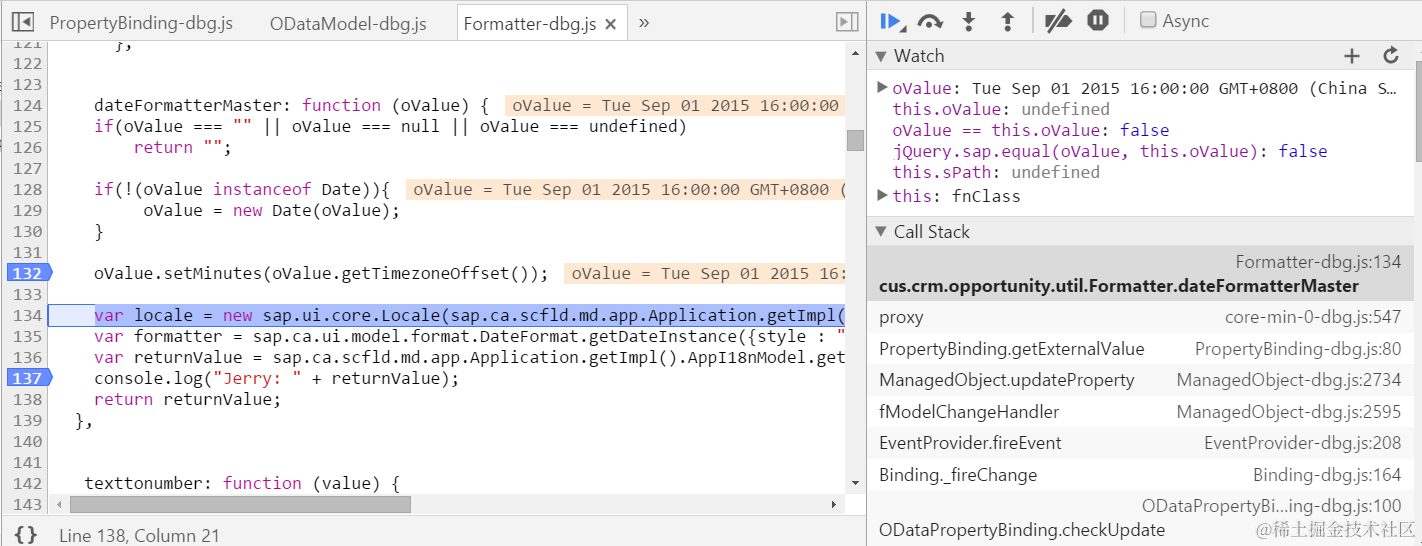Select ManagedObject.updateProperty stack frame
This screenshot has width=1422, height=546.
tap(1140, 380)
